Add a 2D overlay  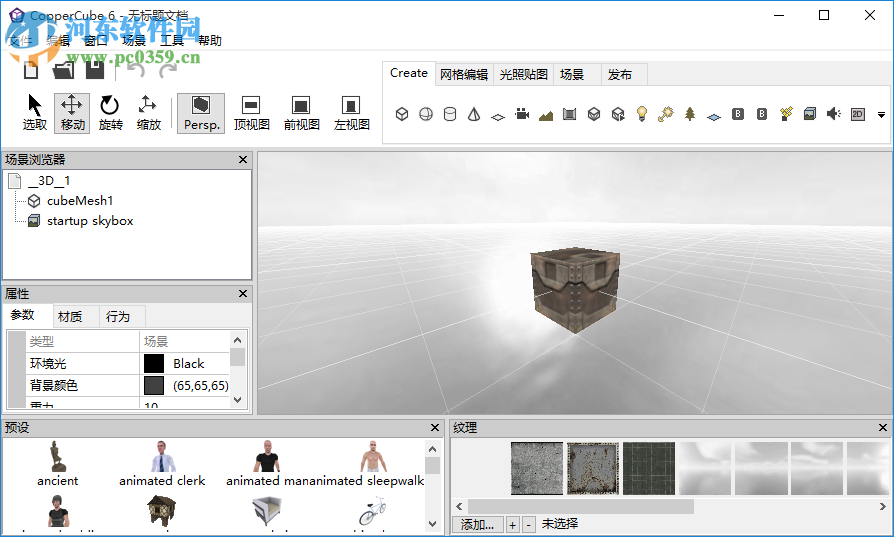coord(858,114)
